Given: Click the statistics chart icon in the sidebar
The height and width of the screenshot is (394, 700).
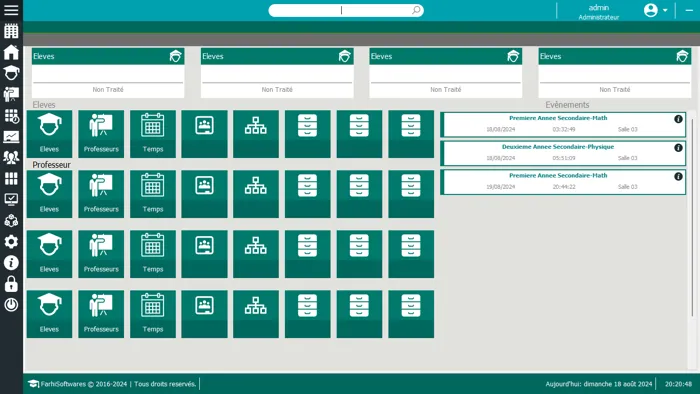Looking at the screenshot, I should click(x=11, y=137).
